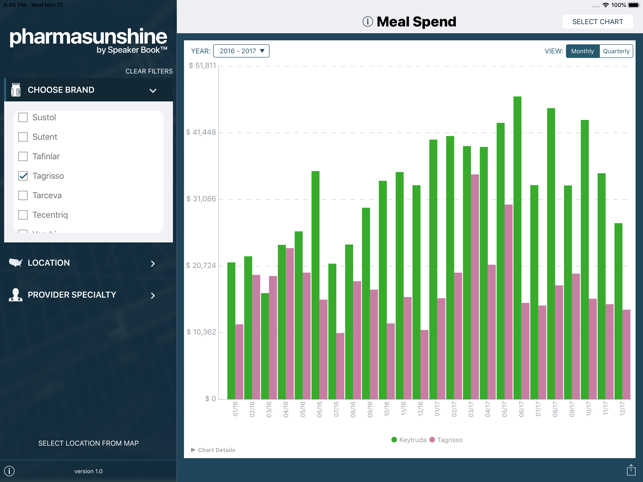
Task: Click the $ 51,811 y-axis value
Action: tap(202, 66)
